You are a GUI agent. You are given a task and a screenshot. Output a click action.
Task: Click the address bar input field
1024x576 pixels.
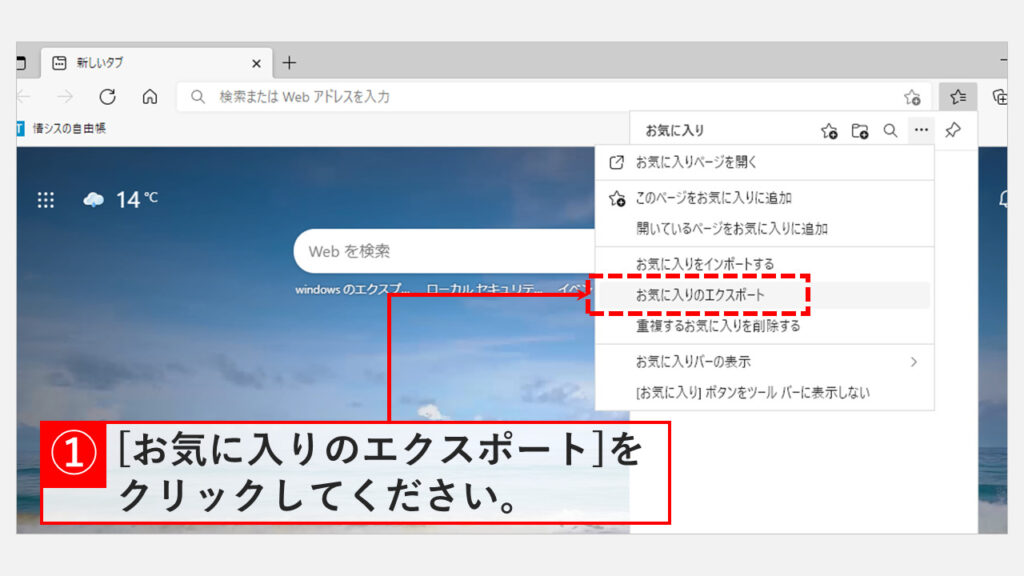point(540,97)
